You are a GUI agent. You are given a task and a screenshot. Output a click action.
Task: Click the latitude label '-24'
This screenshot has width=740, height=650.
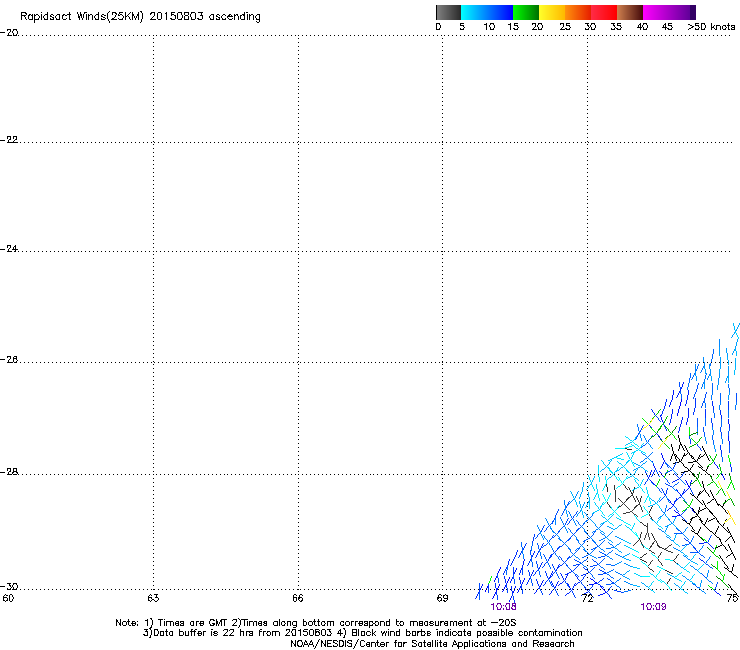coord(9,249)
